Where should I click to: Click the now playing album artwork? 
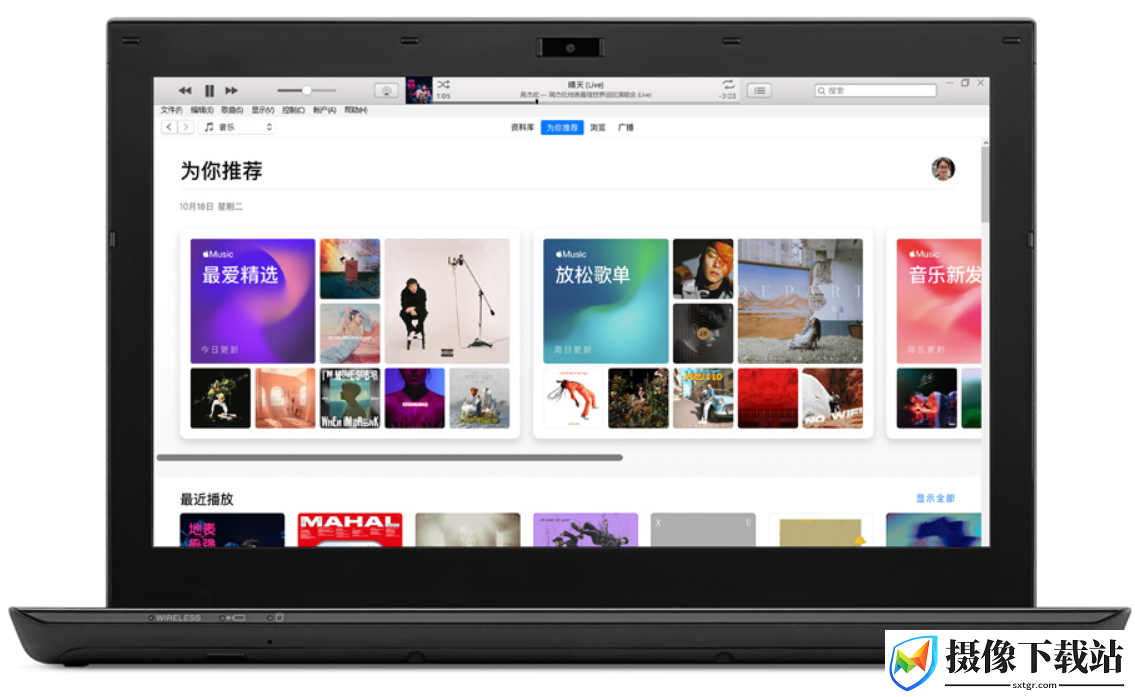pyautogui.click(x=419, y=90)
